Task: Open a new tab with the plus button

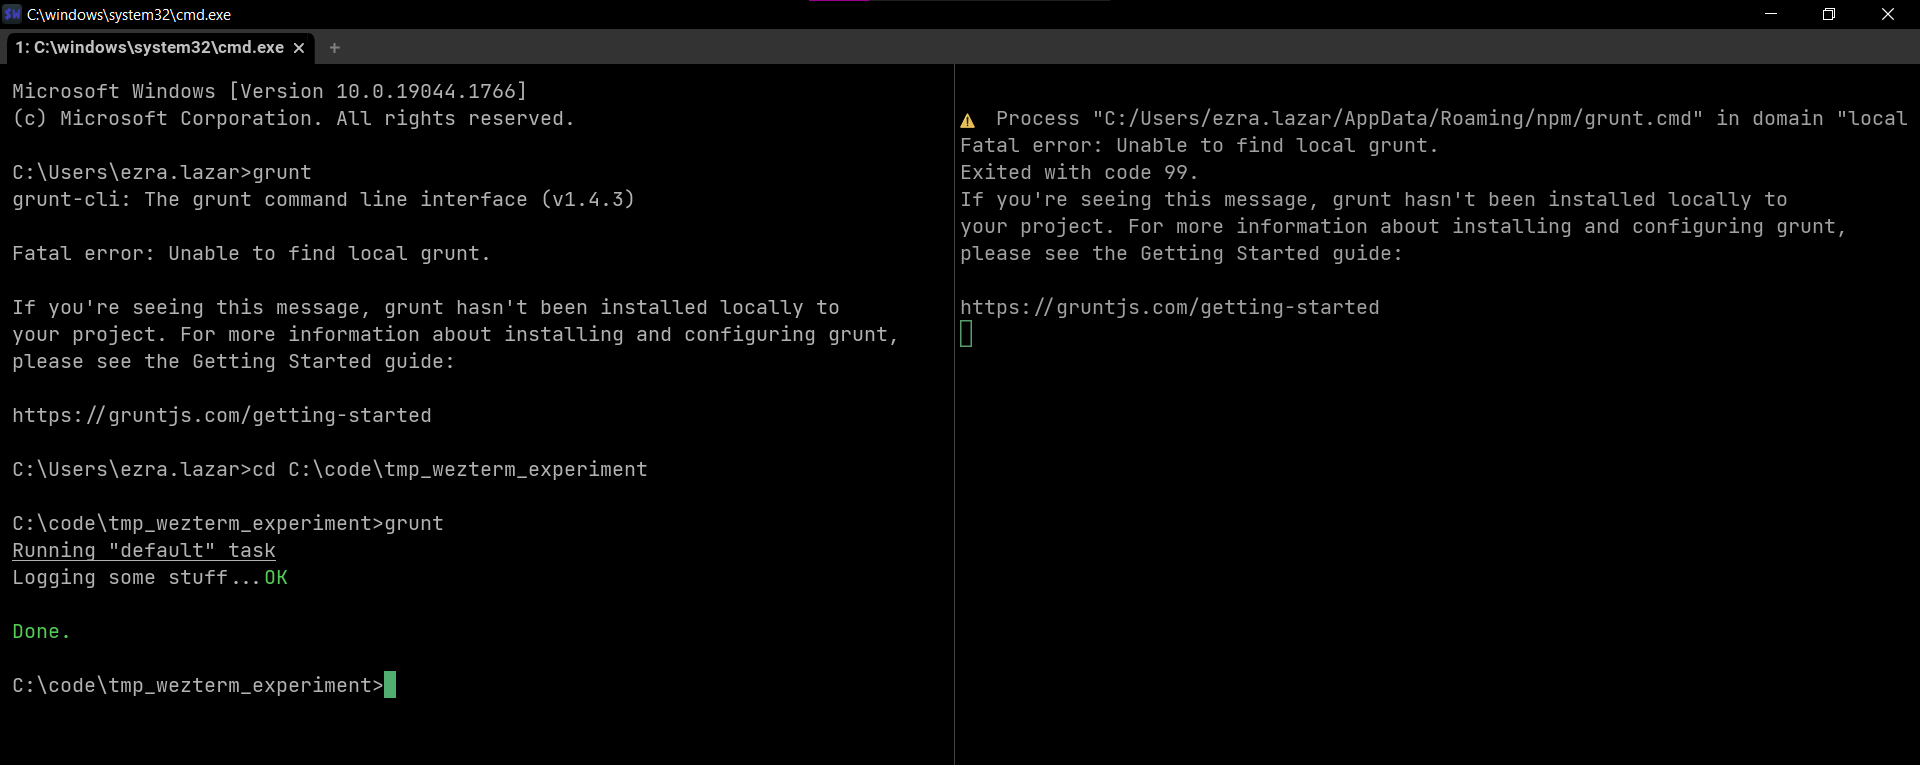Action: tap(334, 47)
